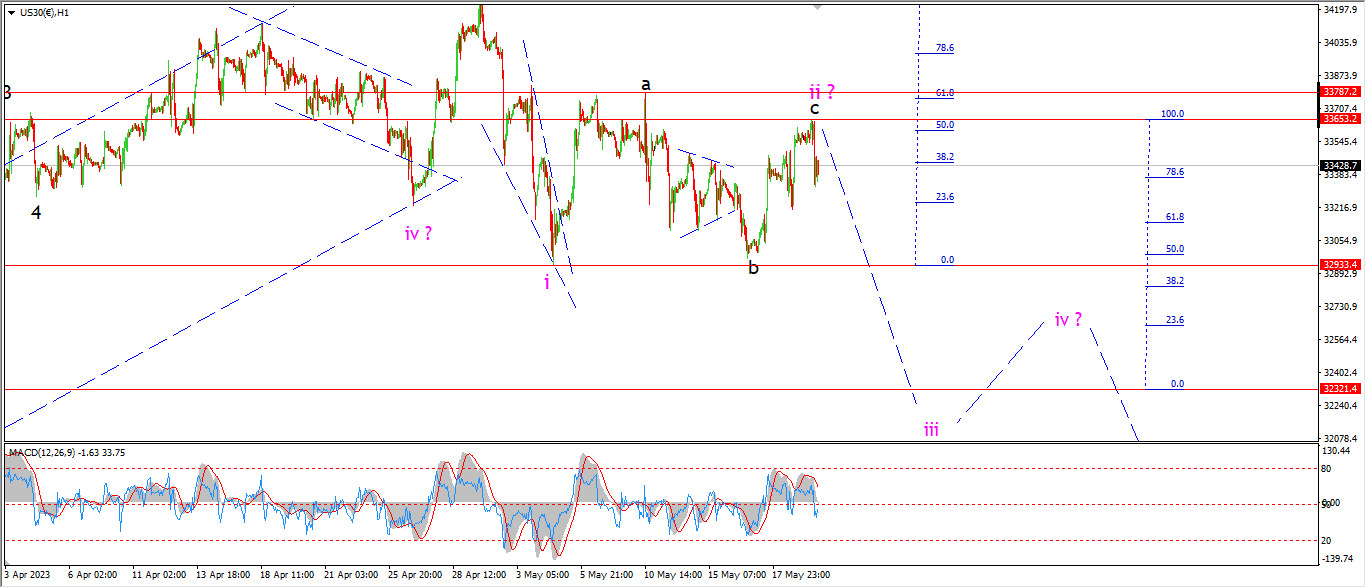Screen dimensions: 1366x588
Task: Click the 33545.4 price axis value
Action: coord(1338,142)
